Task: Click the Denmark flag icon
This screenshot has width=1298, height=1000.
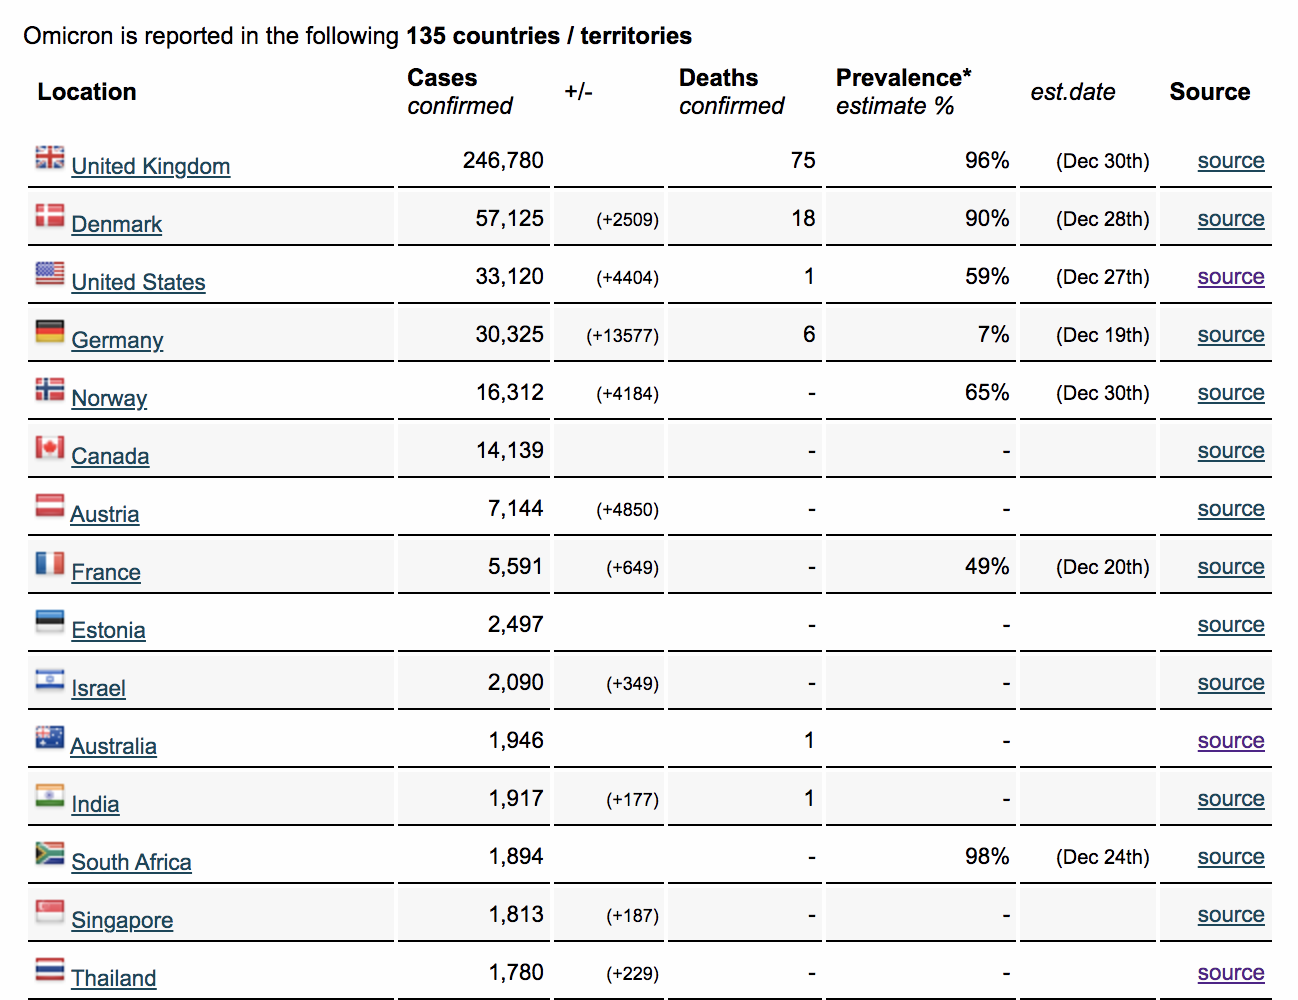Action: pyautogui.click(x=50, y=215)
